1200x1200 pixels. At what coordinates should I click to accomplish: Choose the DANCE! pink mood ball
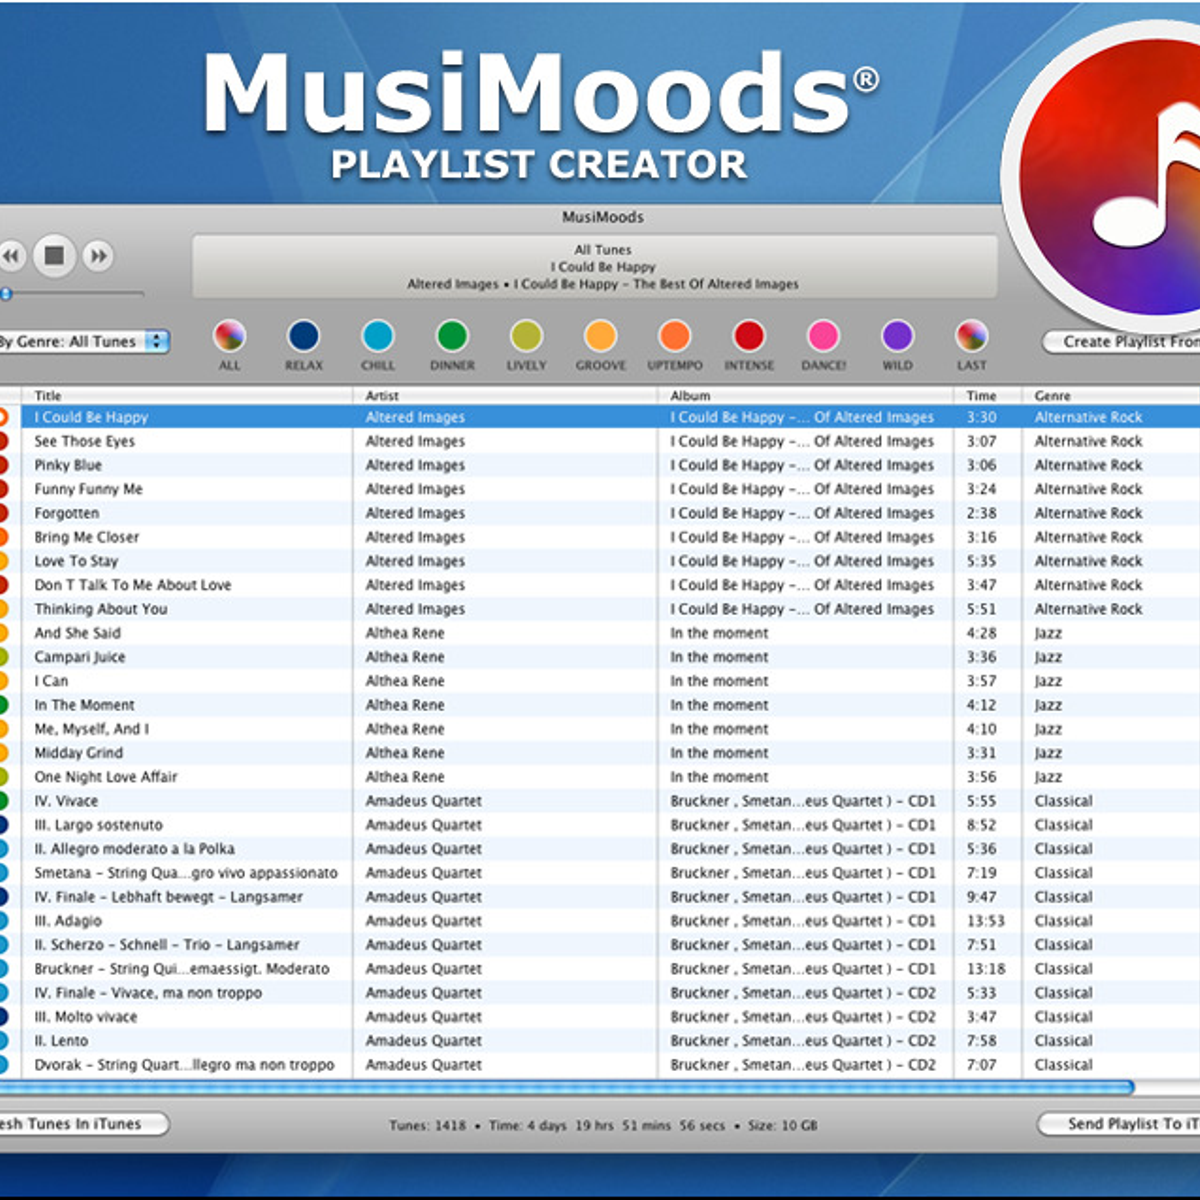coord(823,336)
